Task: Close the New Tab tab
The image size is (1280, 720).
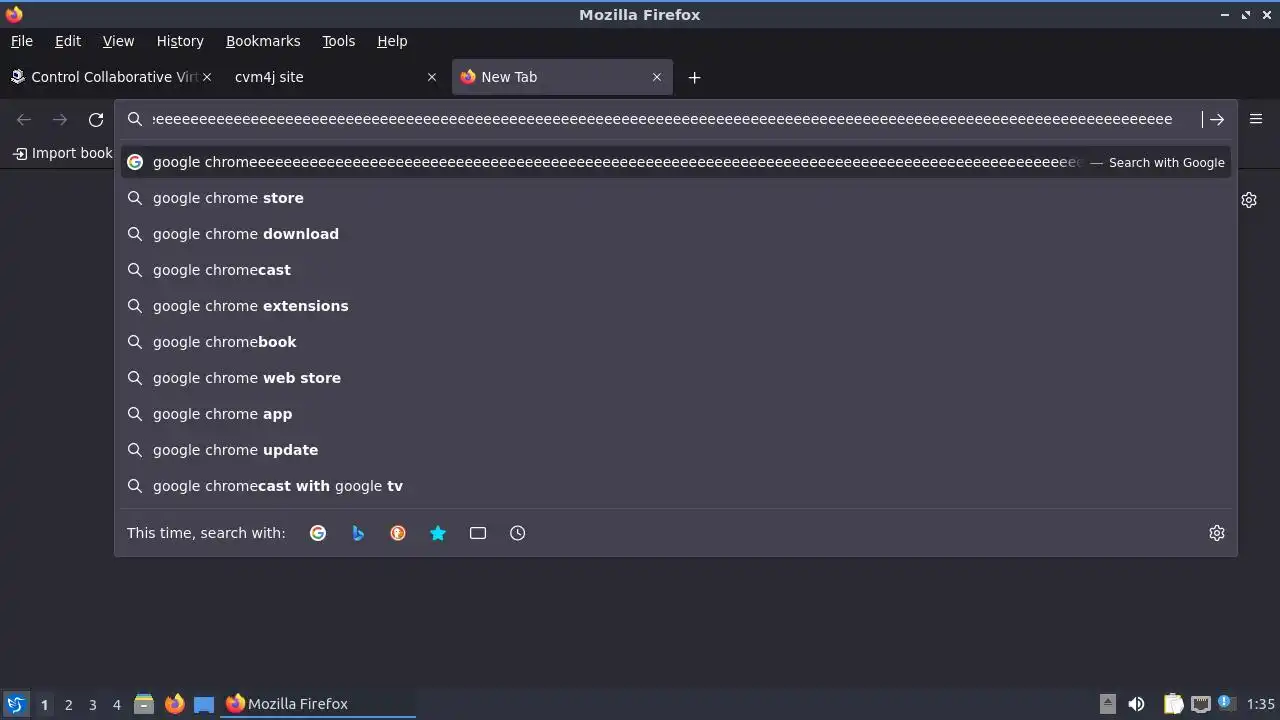Action: [x=657, y=77]
